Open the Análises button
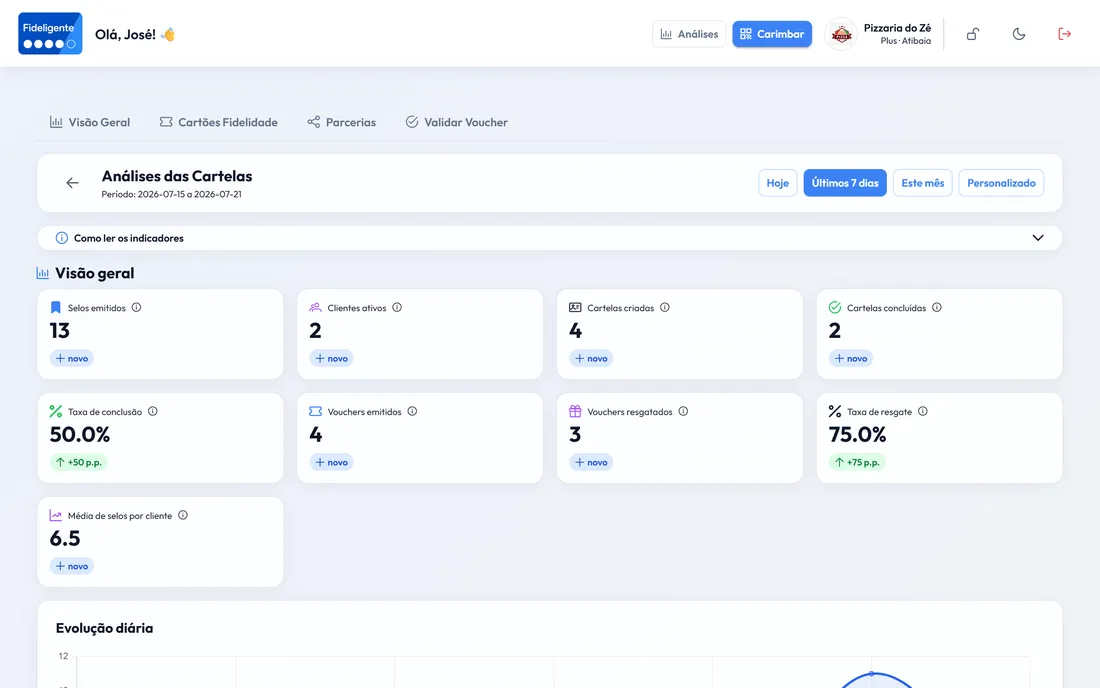Screen dimensions: 1100x688 click(689, 34)
